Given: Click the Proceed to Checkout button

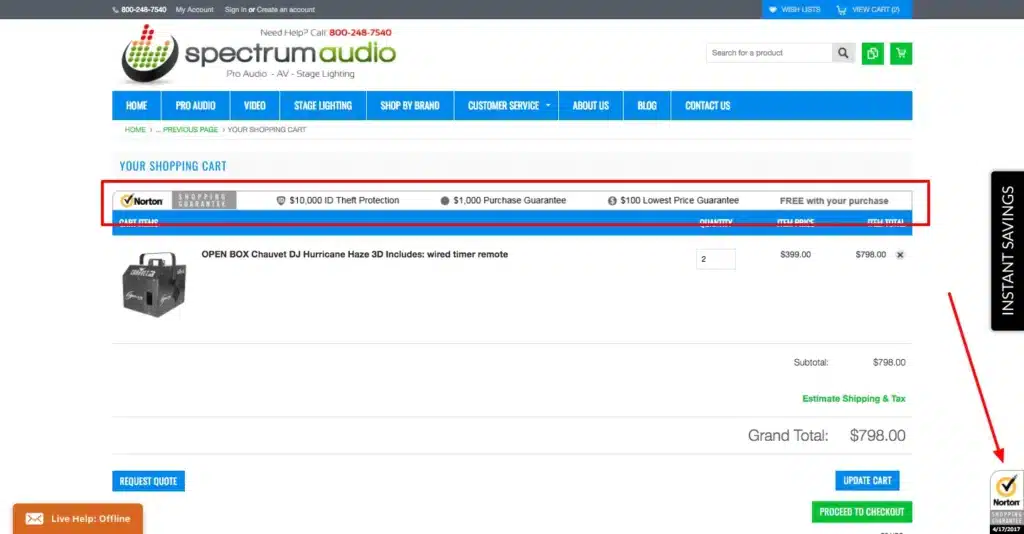Looking at the screenshot, I should [861, 512].
